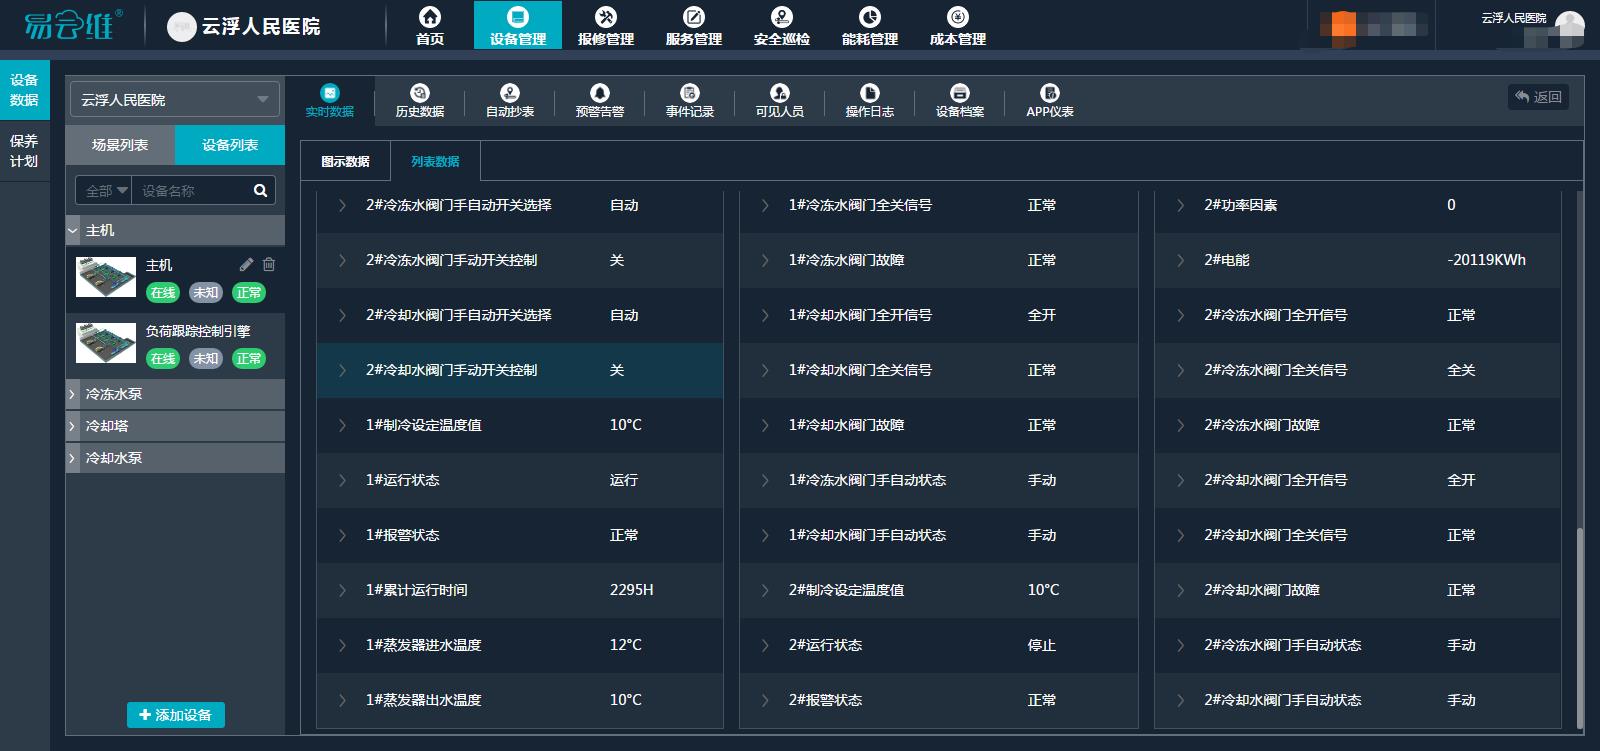Screen dimensions: 1600x751
Task: Go to 能耗管理 in top navigation
Action: (870, 26)
